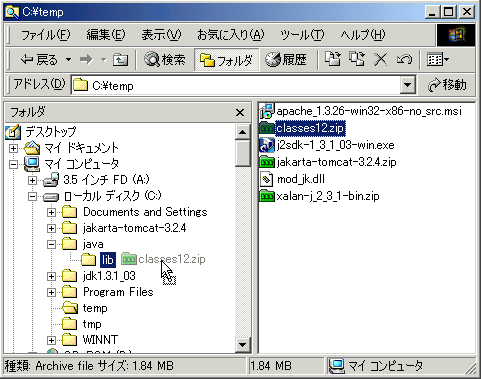
Task: Click the Copy To folder icon
Action: [x=357, y=59]
